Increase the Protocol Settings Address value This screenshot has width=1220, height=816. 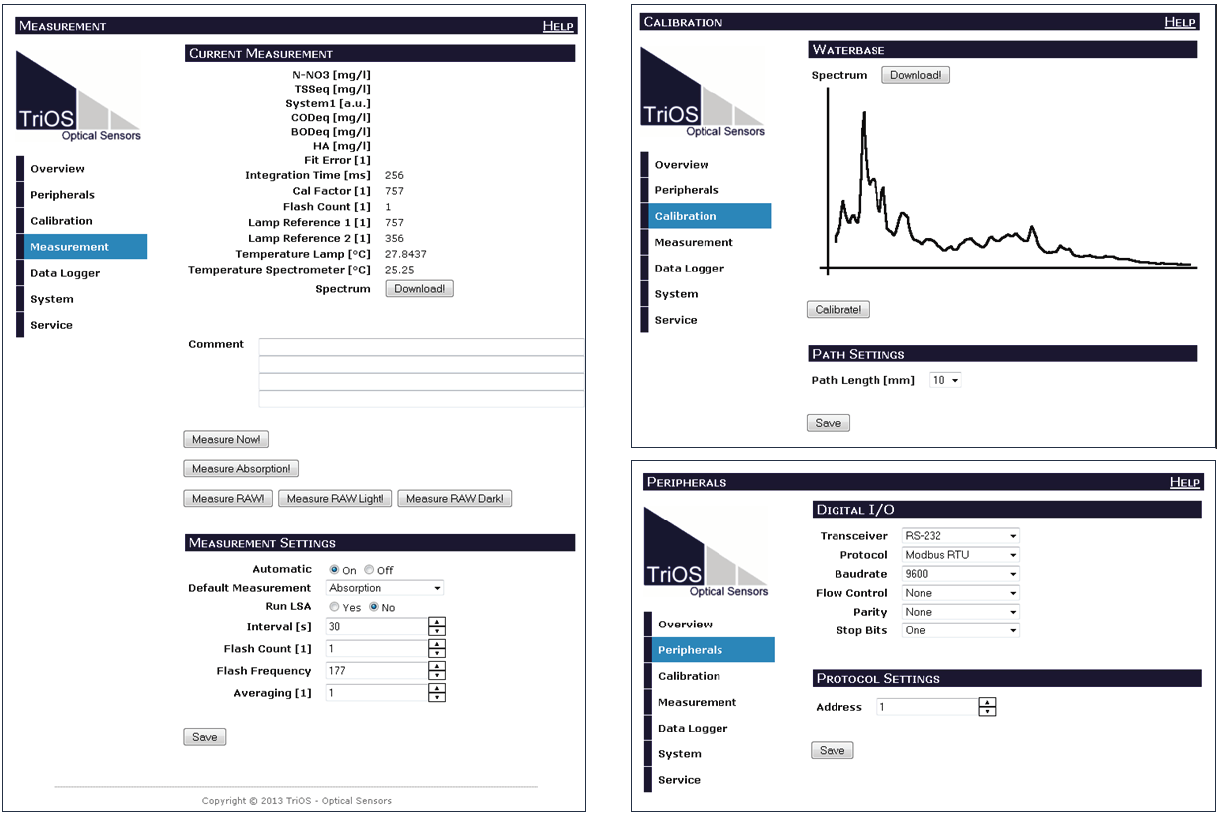click(988, 702)
